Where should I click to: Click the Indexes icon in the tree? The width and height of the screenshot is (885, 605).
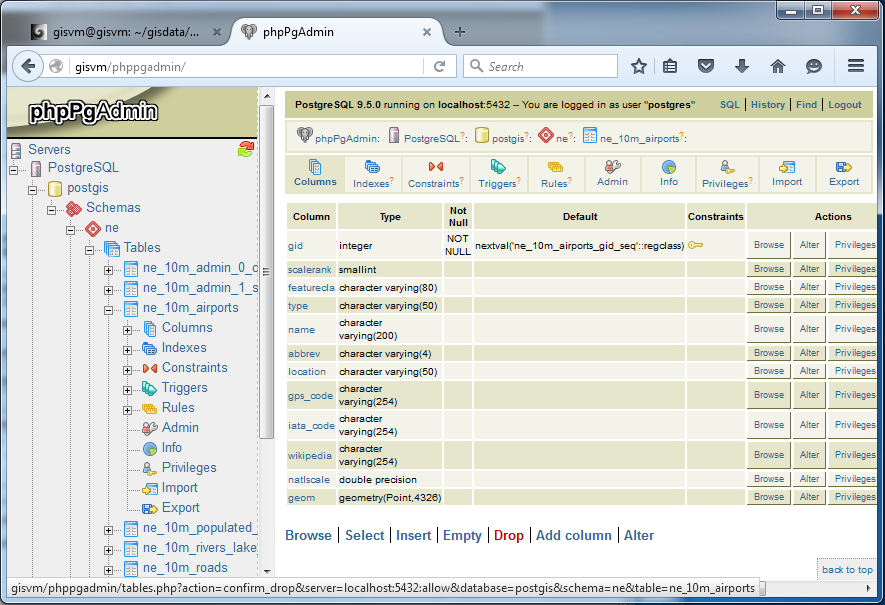[150, 348]
